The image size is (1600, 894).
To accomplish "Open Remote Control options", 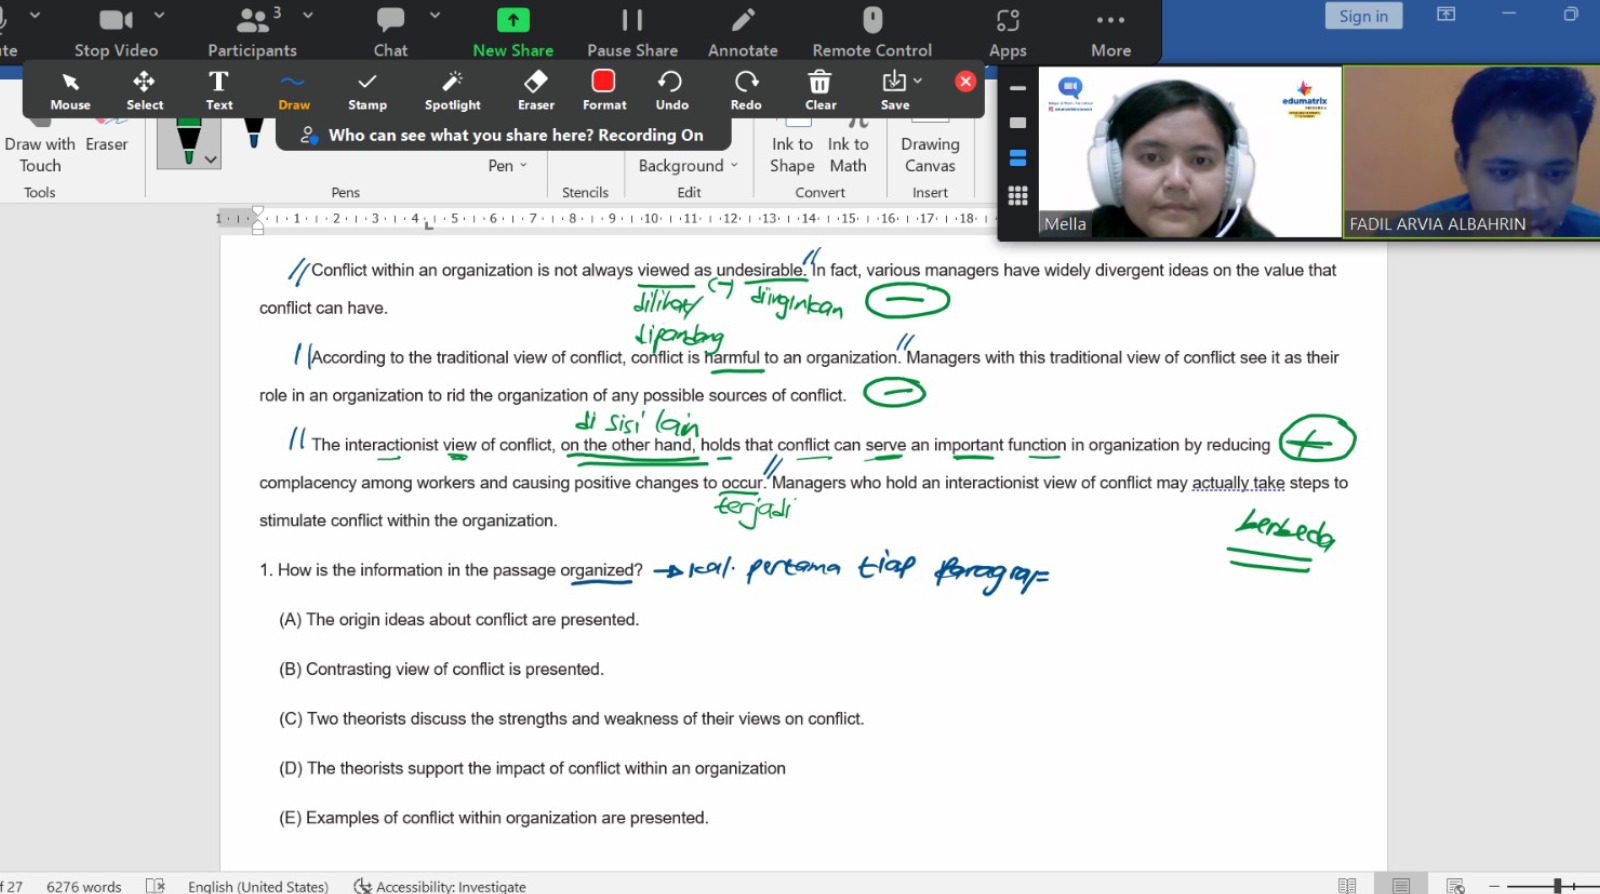I will point(872,32).
